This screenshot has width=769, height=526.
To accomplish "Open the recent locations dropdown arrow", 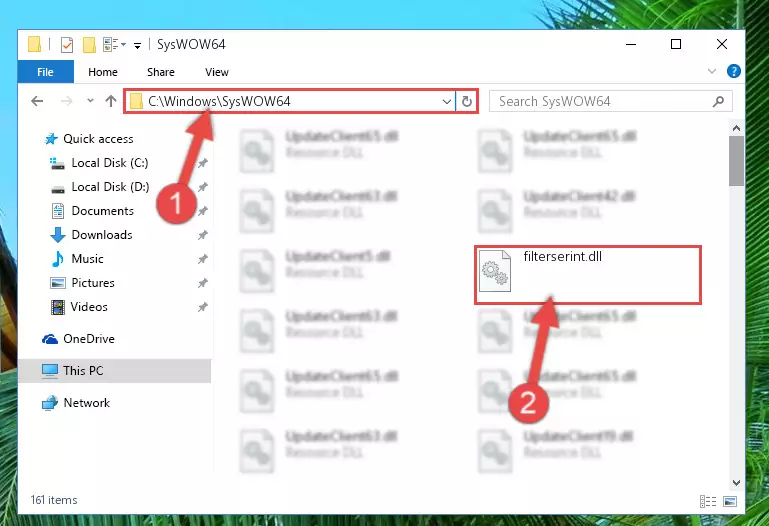I will click(x=90, y=101).
